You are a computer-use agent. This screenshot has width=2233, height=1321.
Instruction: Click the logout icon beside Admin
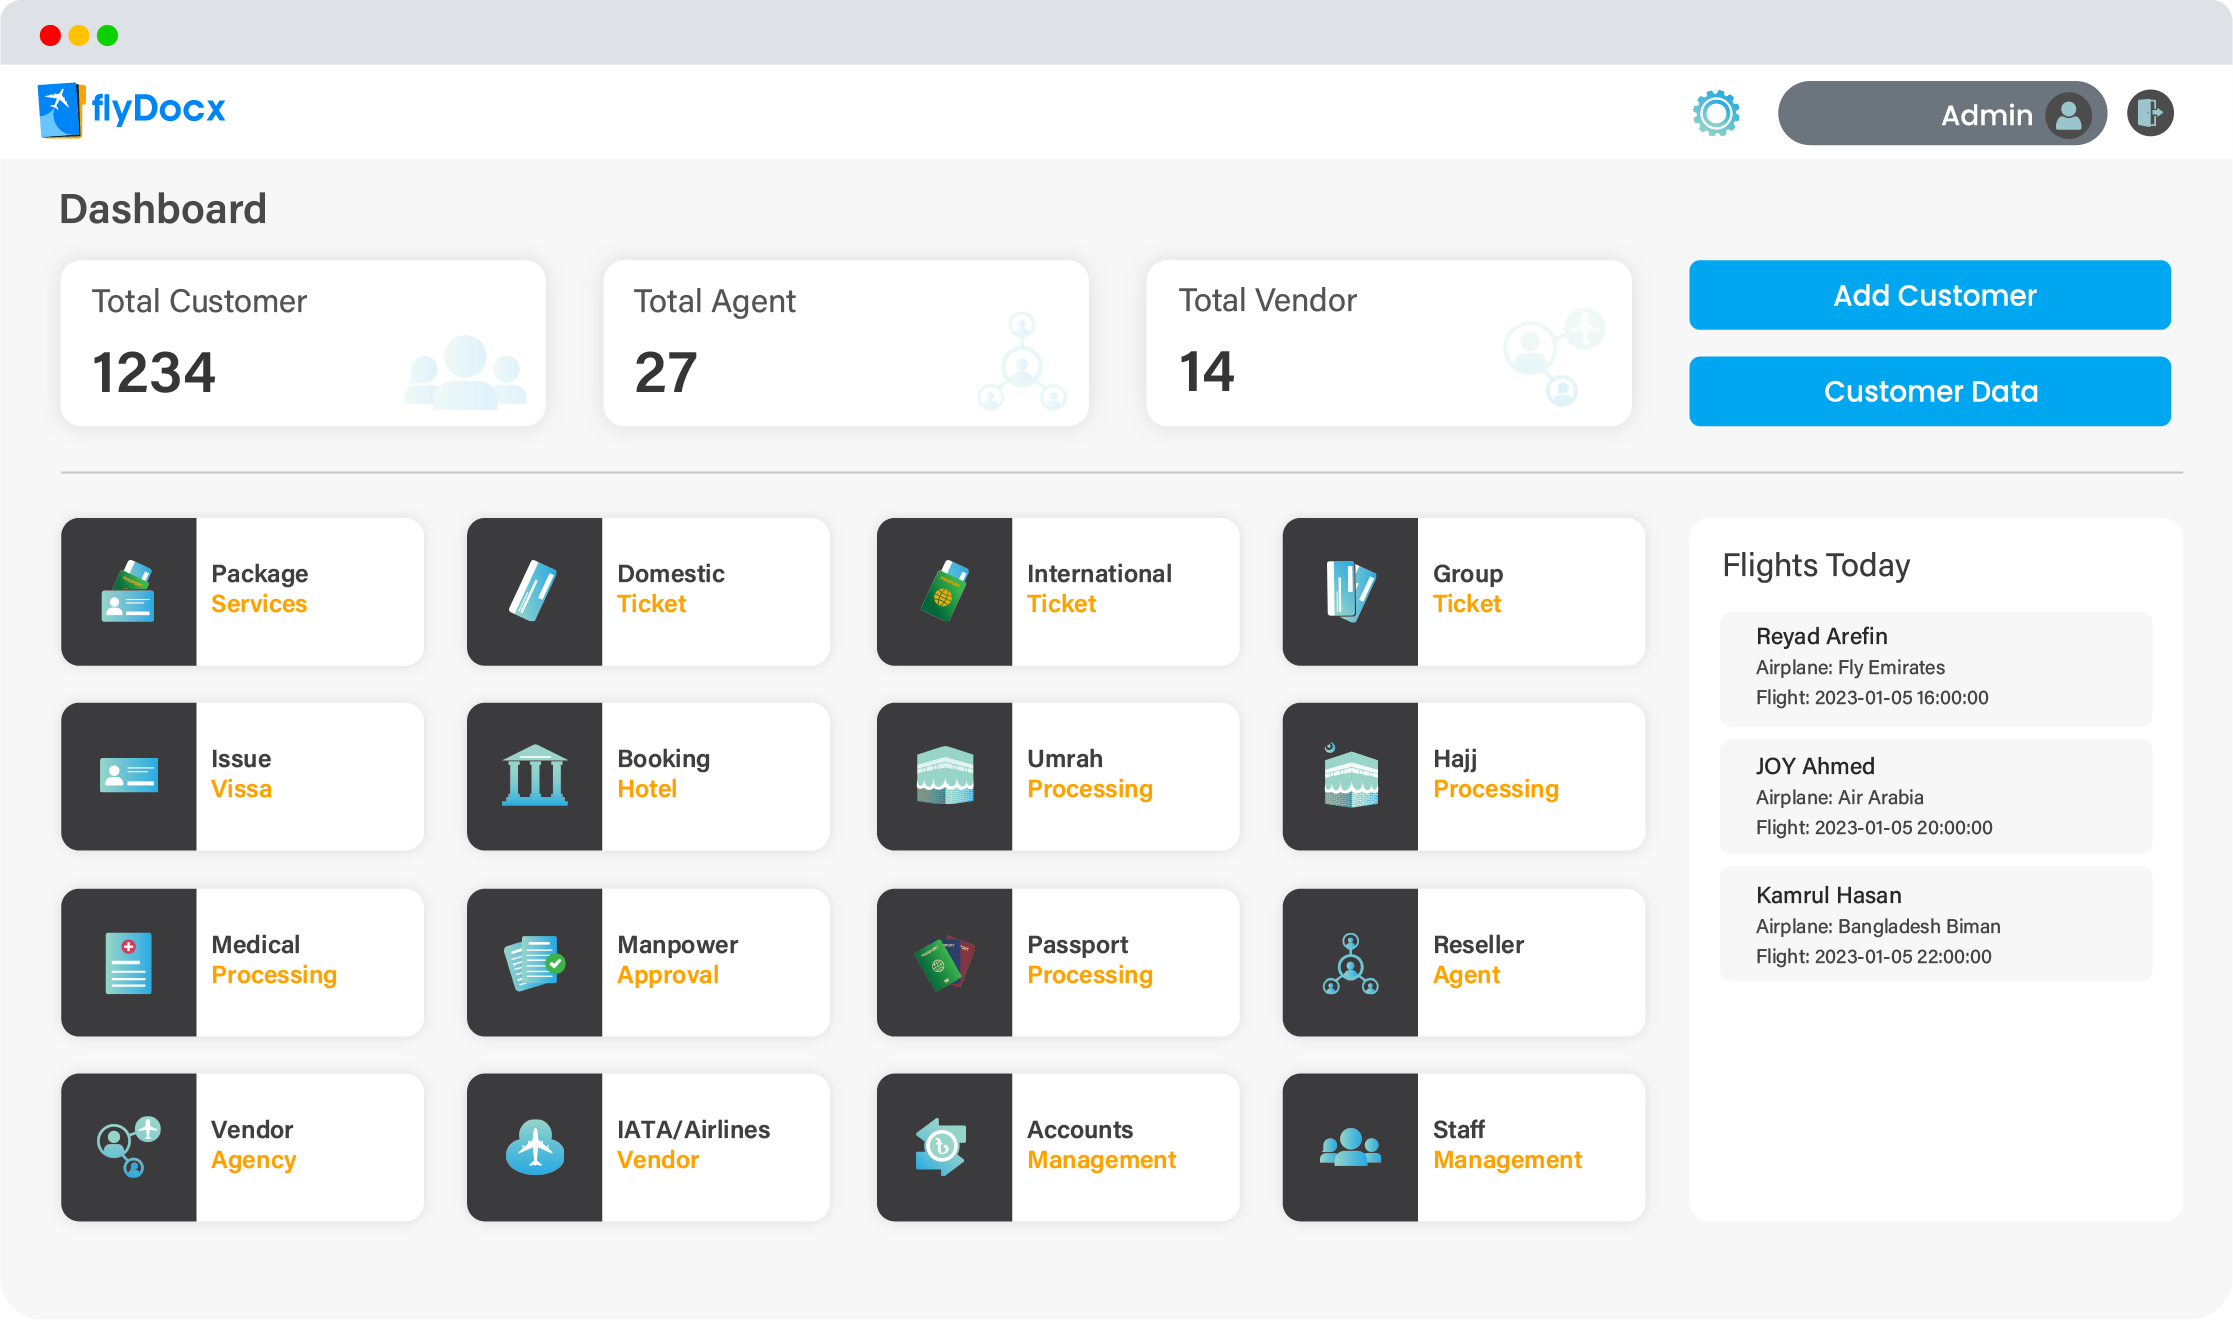tap(2150, 113)
